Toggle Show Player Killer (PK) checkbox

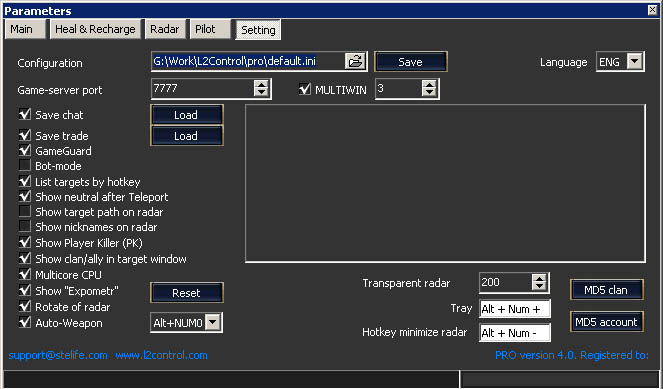click(x=25, y=243)
